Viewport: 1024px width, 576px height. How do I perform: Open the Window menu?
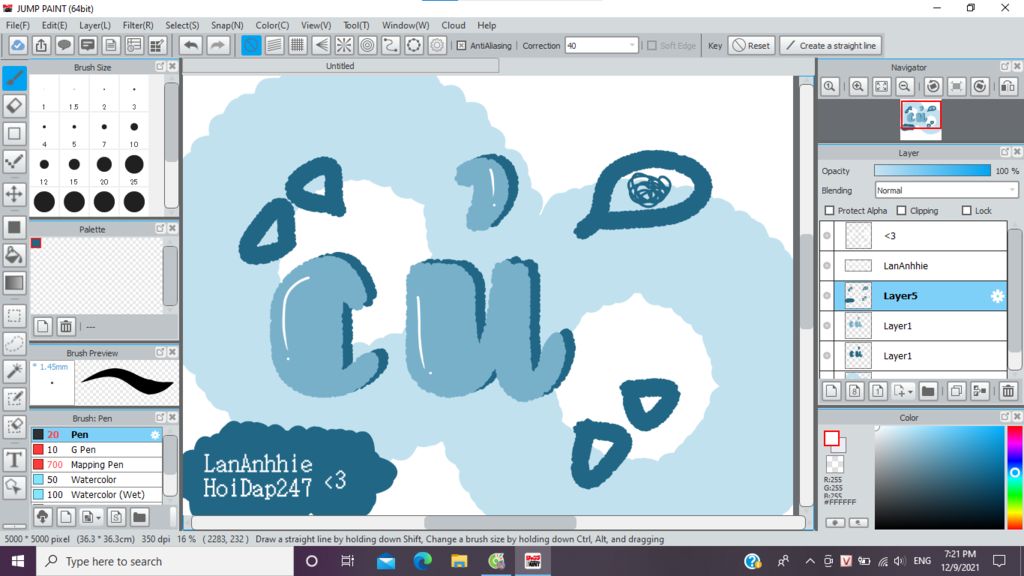tap(406, 25)
